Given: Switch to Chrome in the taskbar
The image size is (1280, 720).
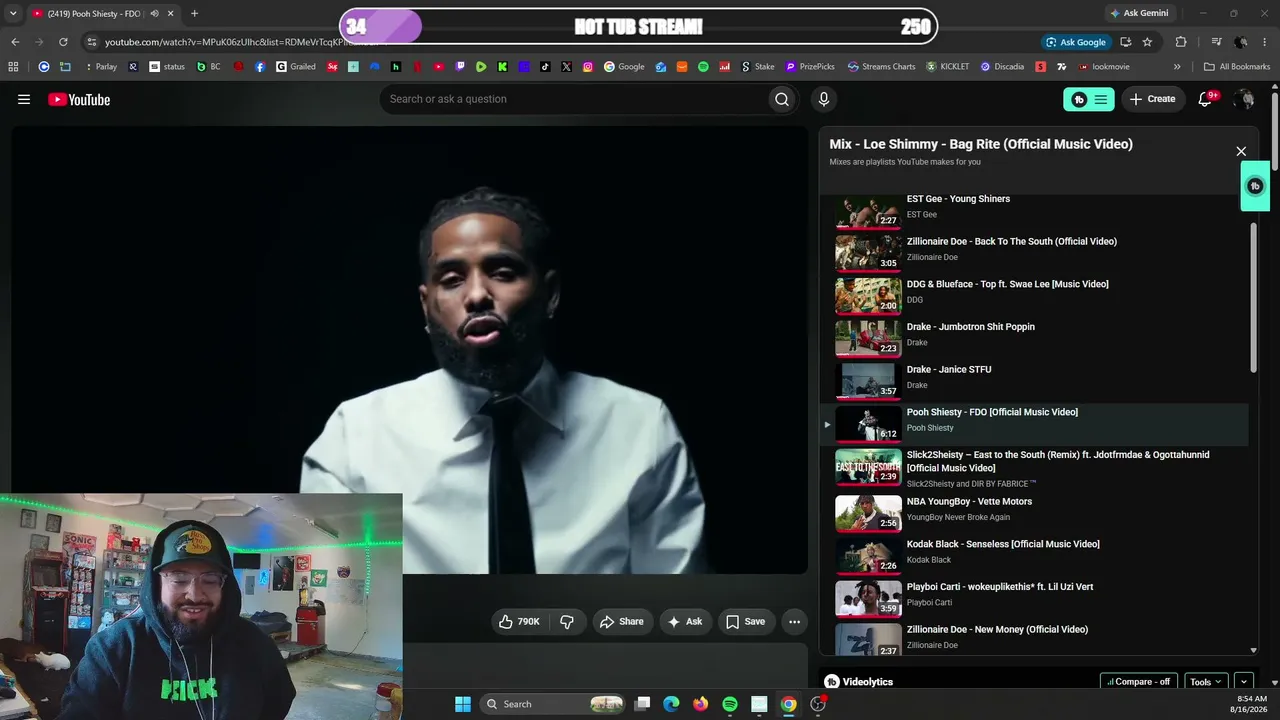Looking at the screenshot, I should (x=789, y=704).
